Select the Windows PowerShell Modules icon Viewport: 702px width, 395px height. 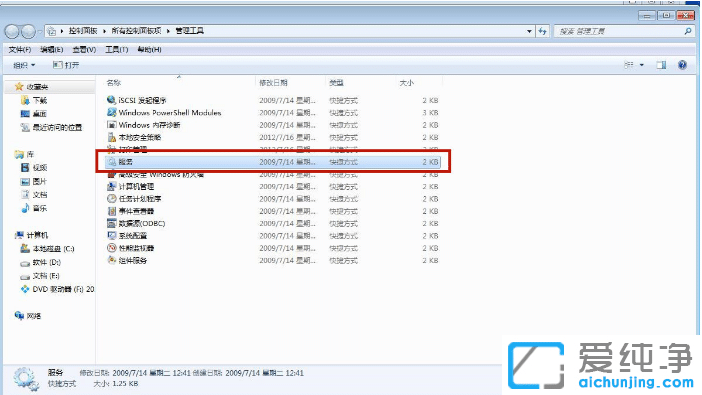[x=111, y=112]
